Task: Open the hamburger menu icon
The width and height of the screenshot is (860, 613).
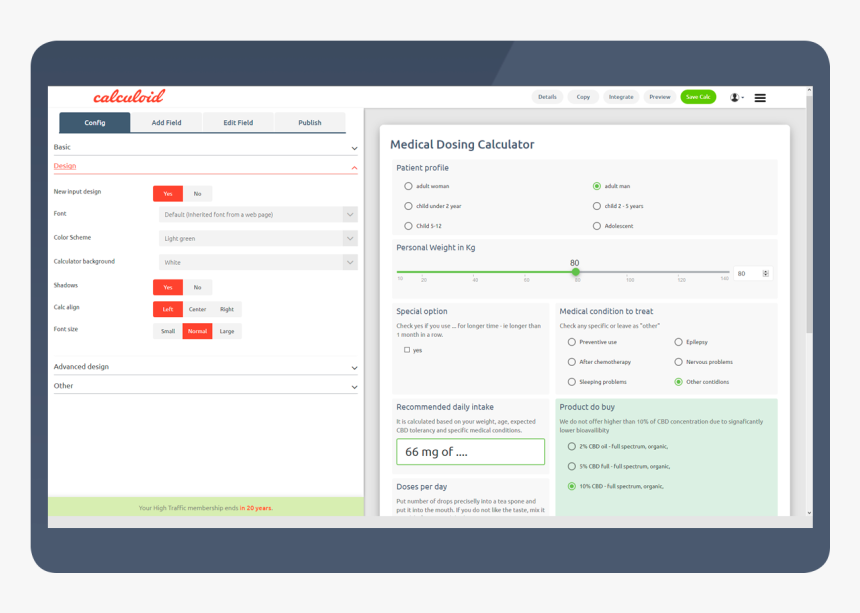Action: (x=760, y=98)
